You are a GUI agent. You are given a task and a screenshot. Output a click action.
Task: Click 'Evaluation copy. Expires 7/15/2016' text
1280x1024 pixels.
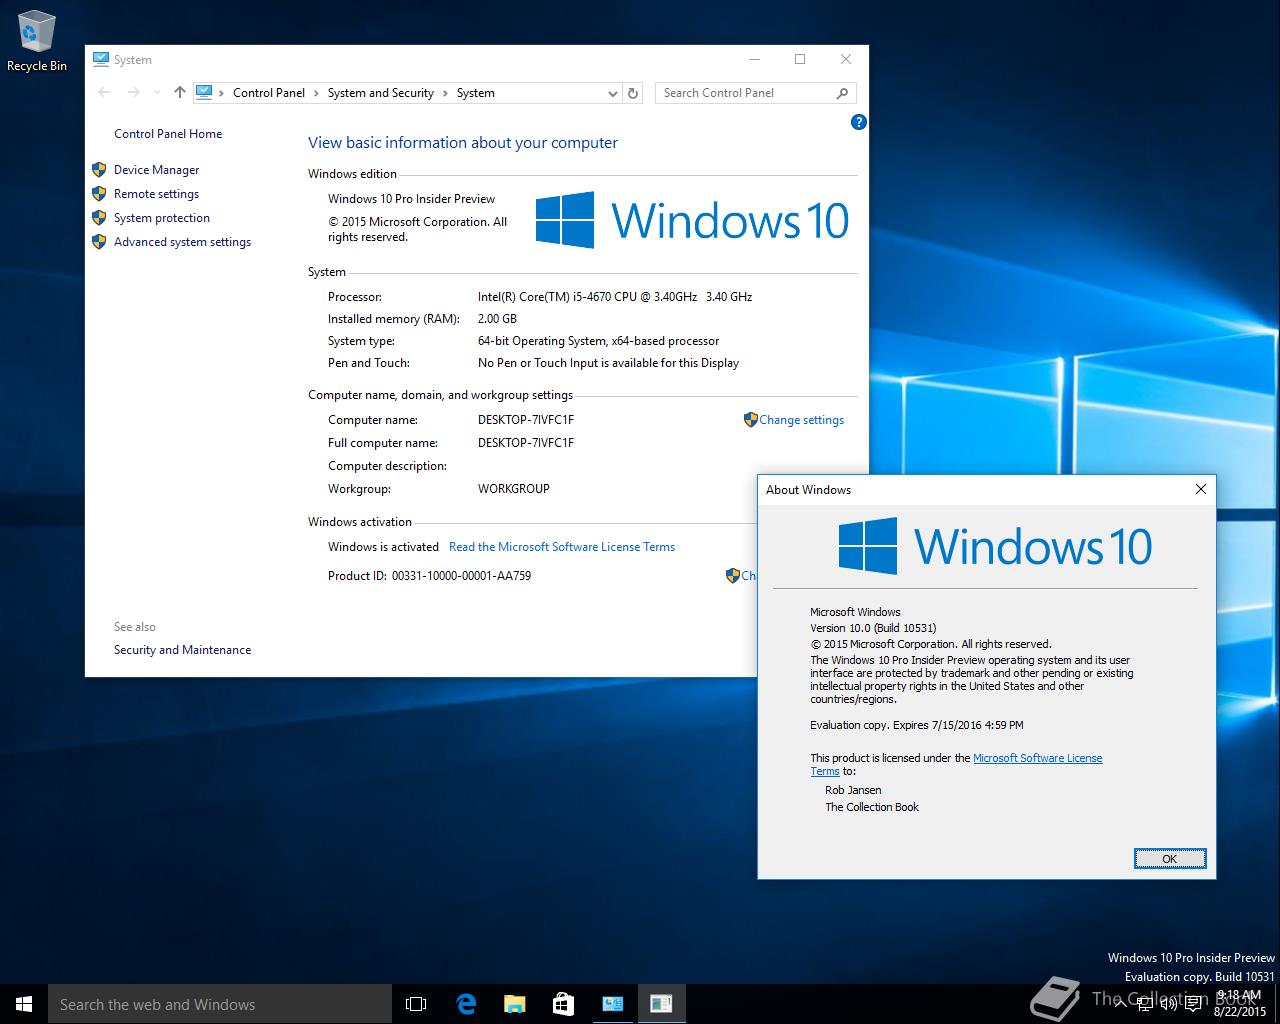point(917,725)
